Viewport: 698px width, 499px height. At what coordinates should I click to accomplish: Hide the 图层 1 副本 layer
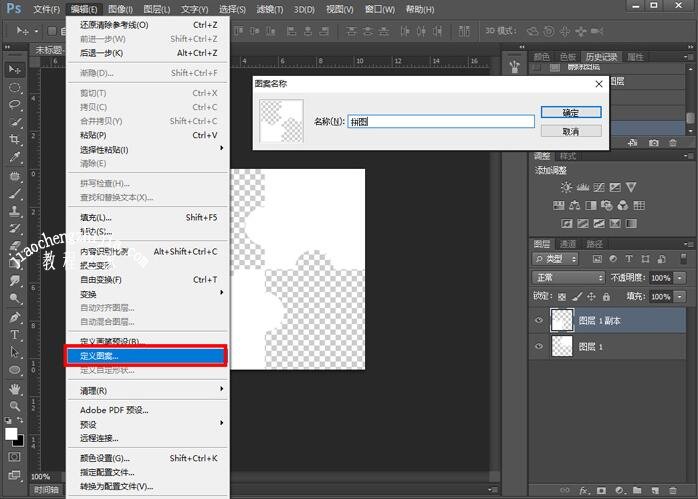pos(539,320)
